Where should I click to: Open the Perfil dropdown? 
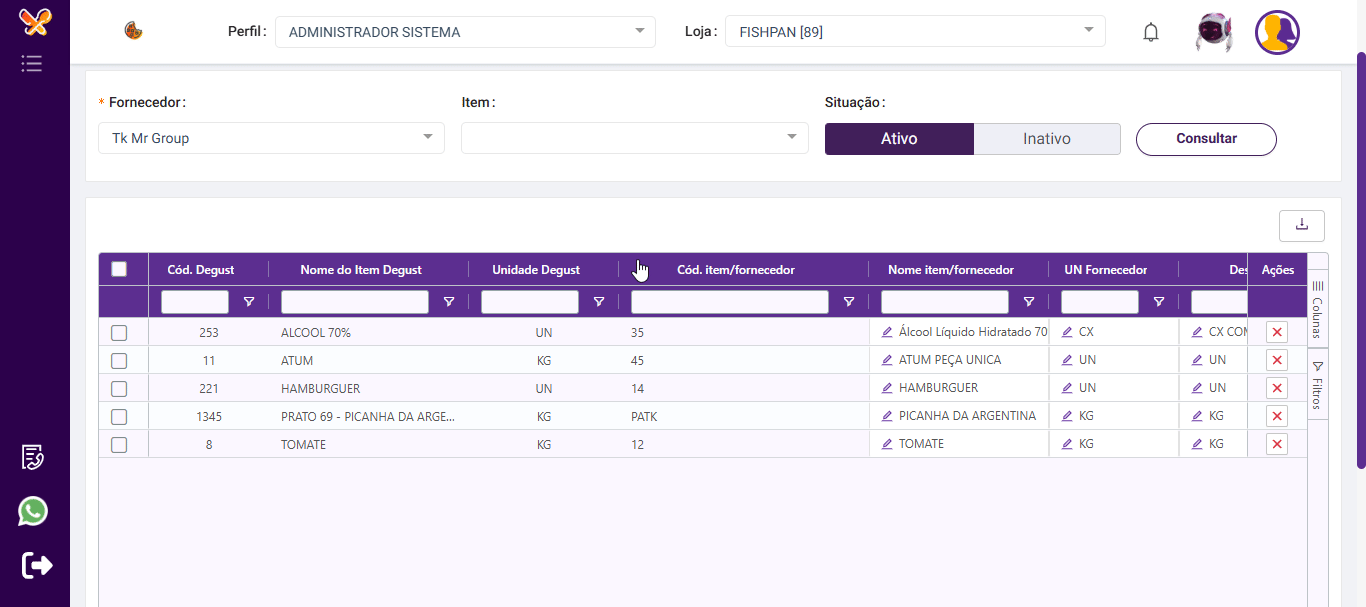click(465, 32)
